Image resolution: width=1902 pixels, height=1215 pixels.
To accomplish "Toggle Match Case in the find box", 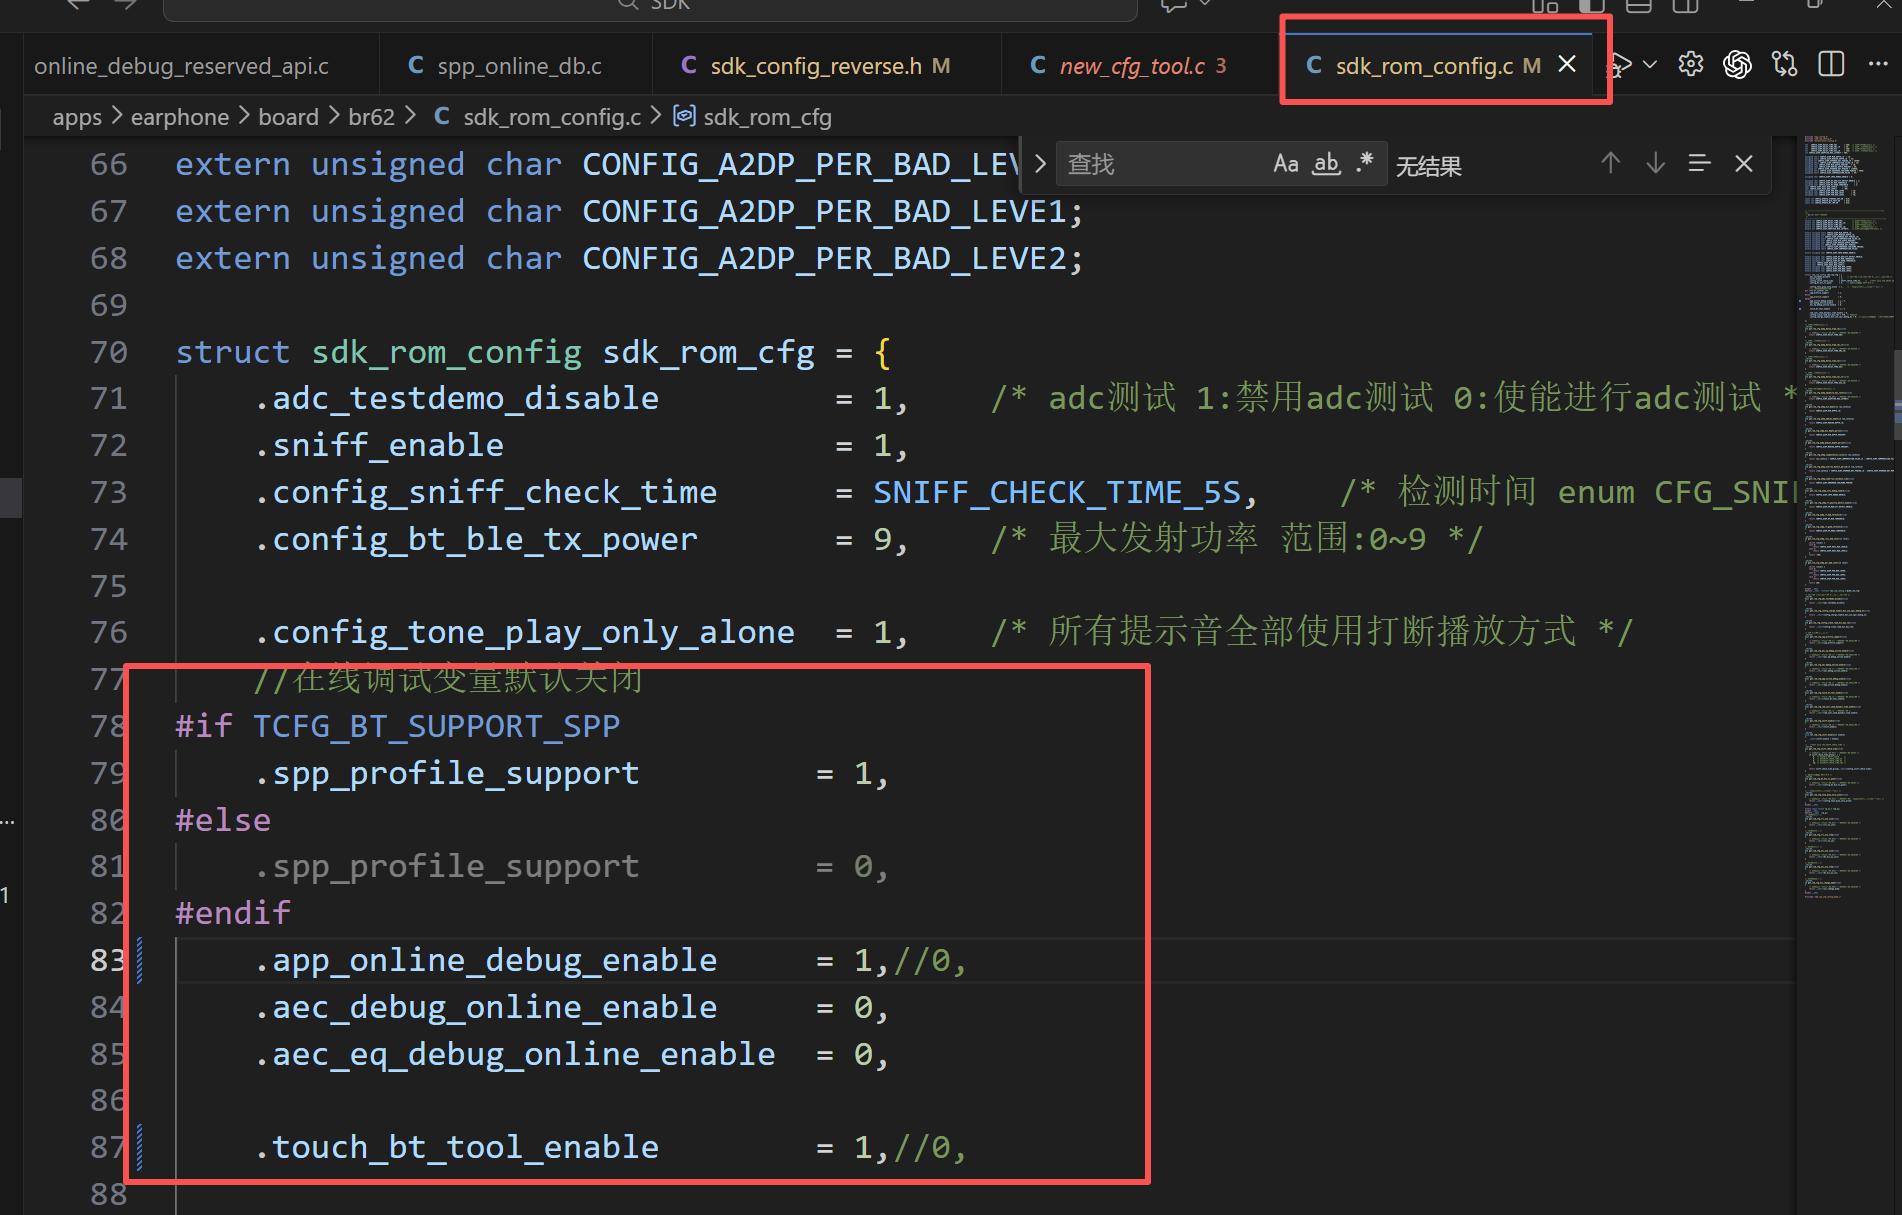I will (1285, 164).
